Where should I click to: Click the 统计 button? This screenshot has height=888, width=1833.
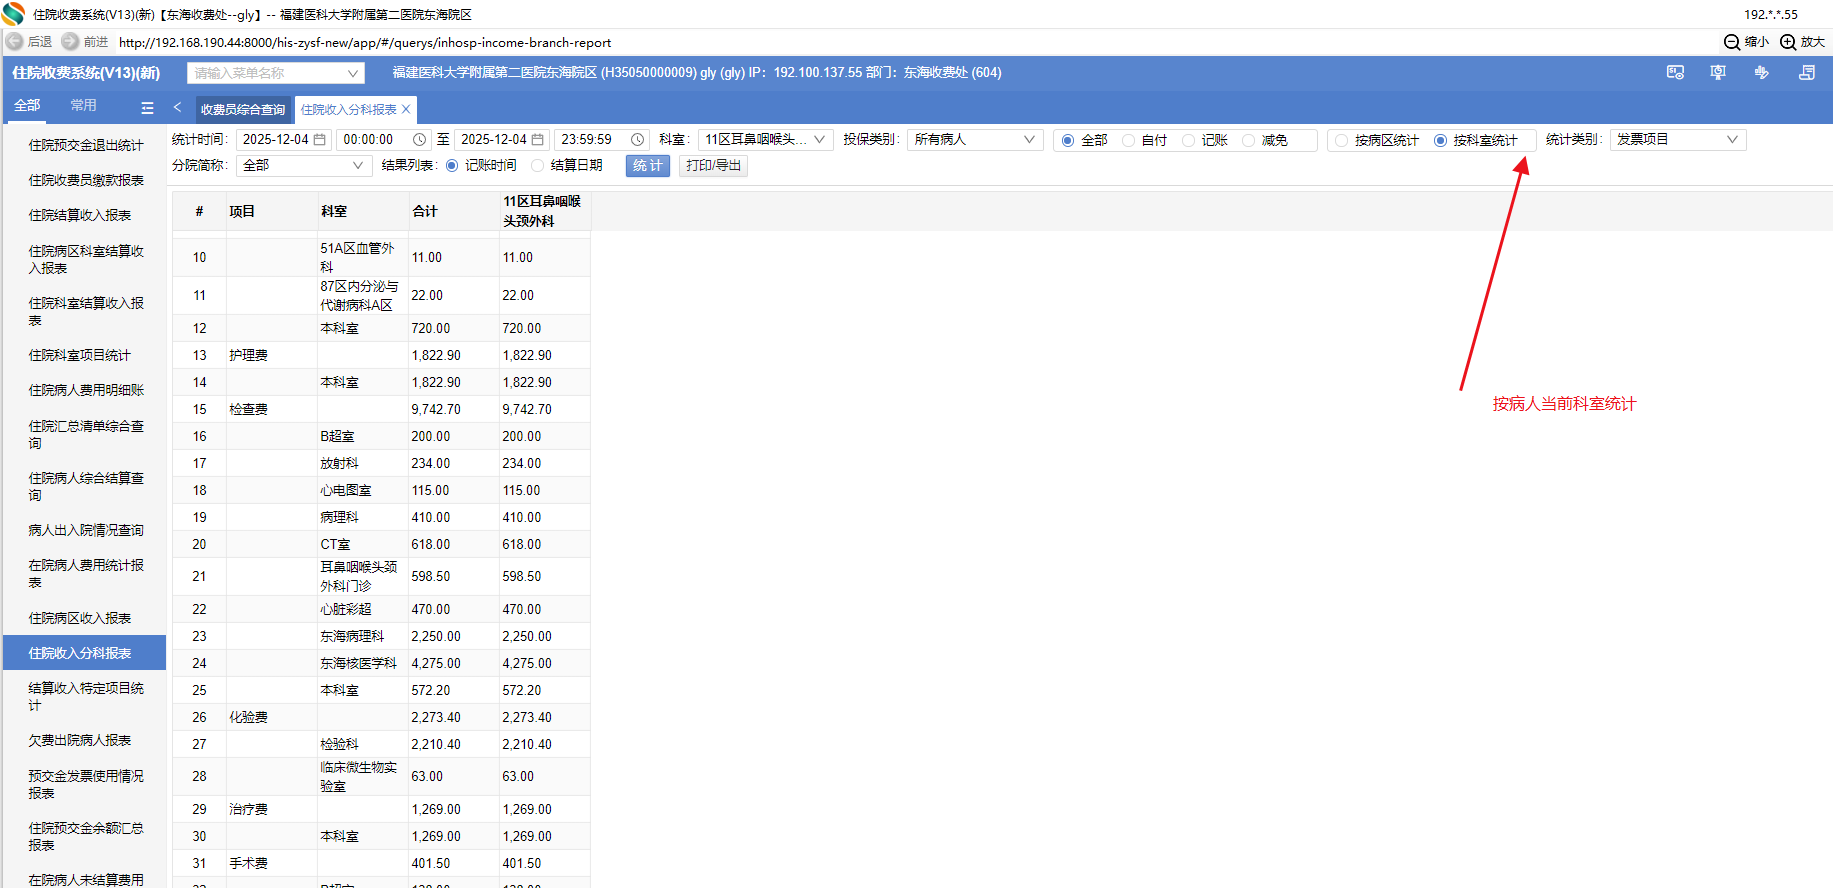(648, 166)
